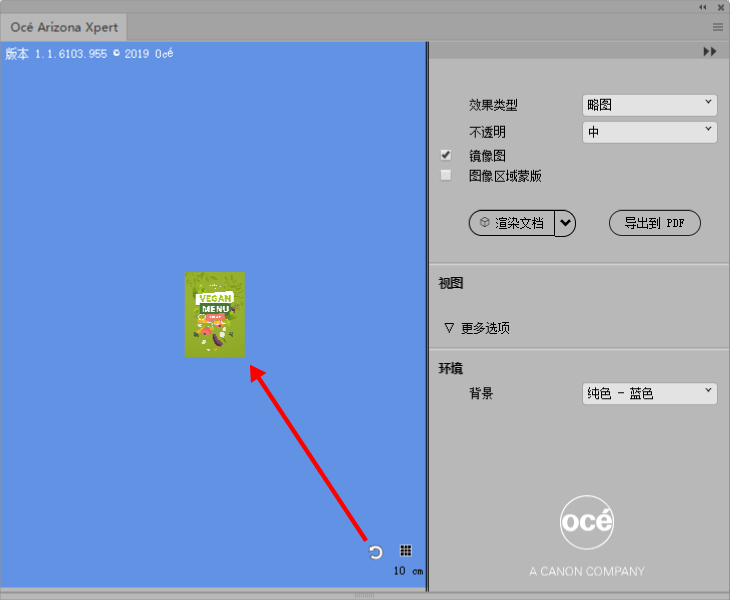This screenshot has height=600, width=730.
Task: Open the 不透明 dropdown
Action: pyautogui.click(x=650, y=131)
